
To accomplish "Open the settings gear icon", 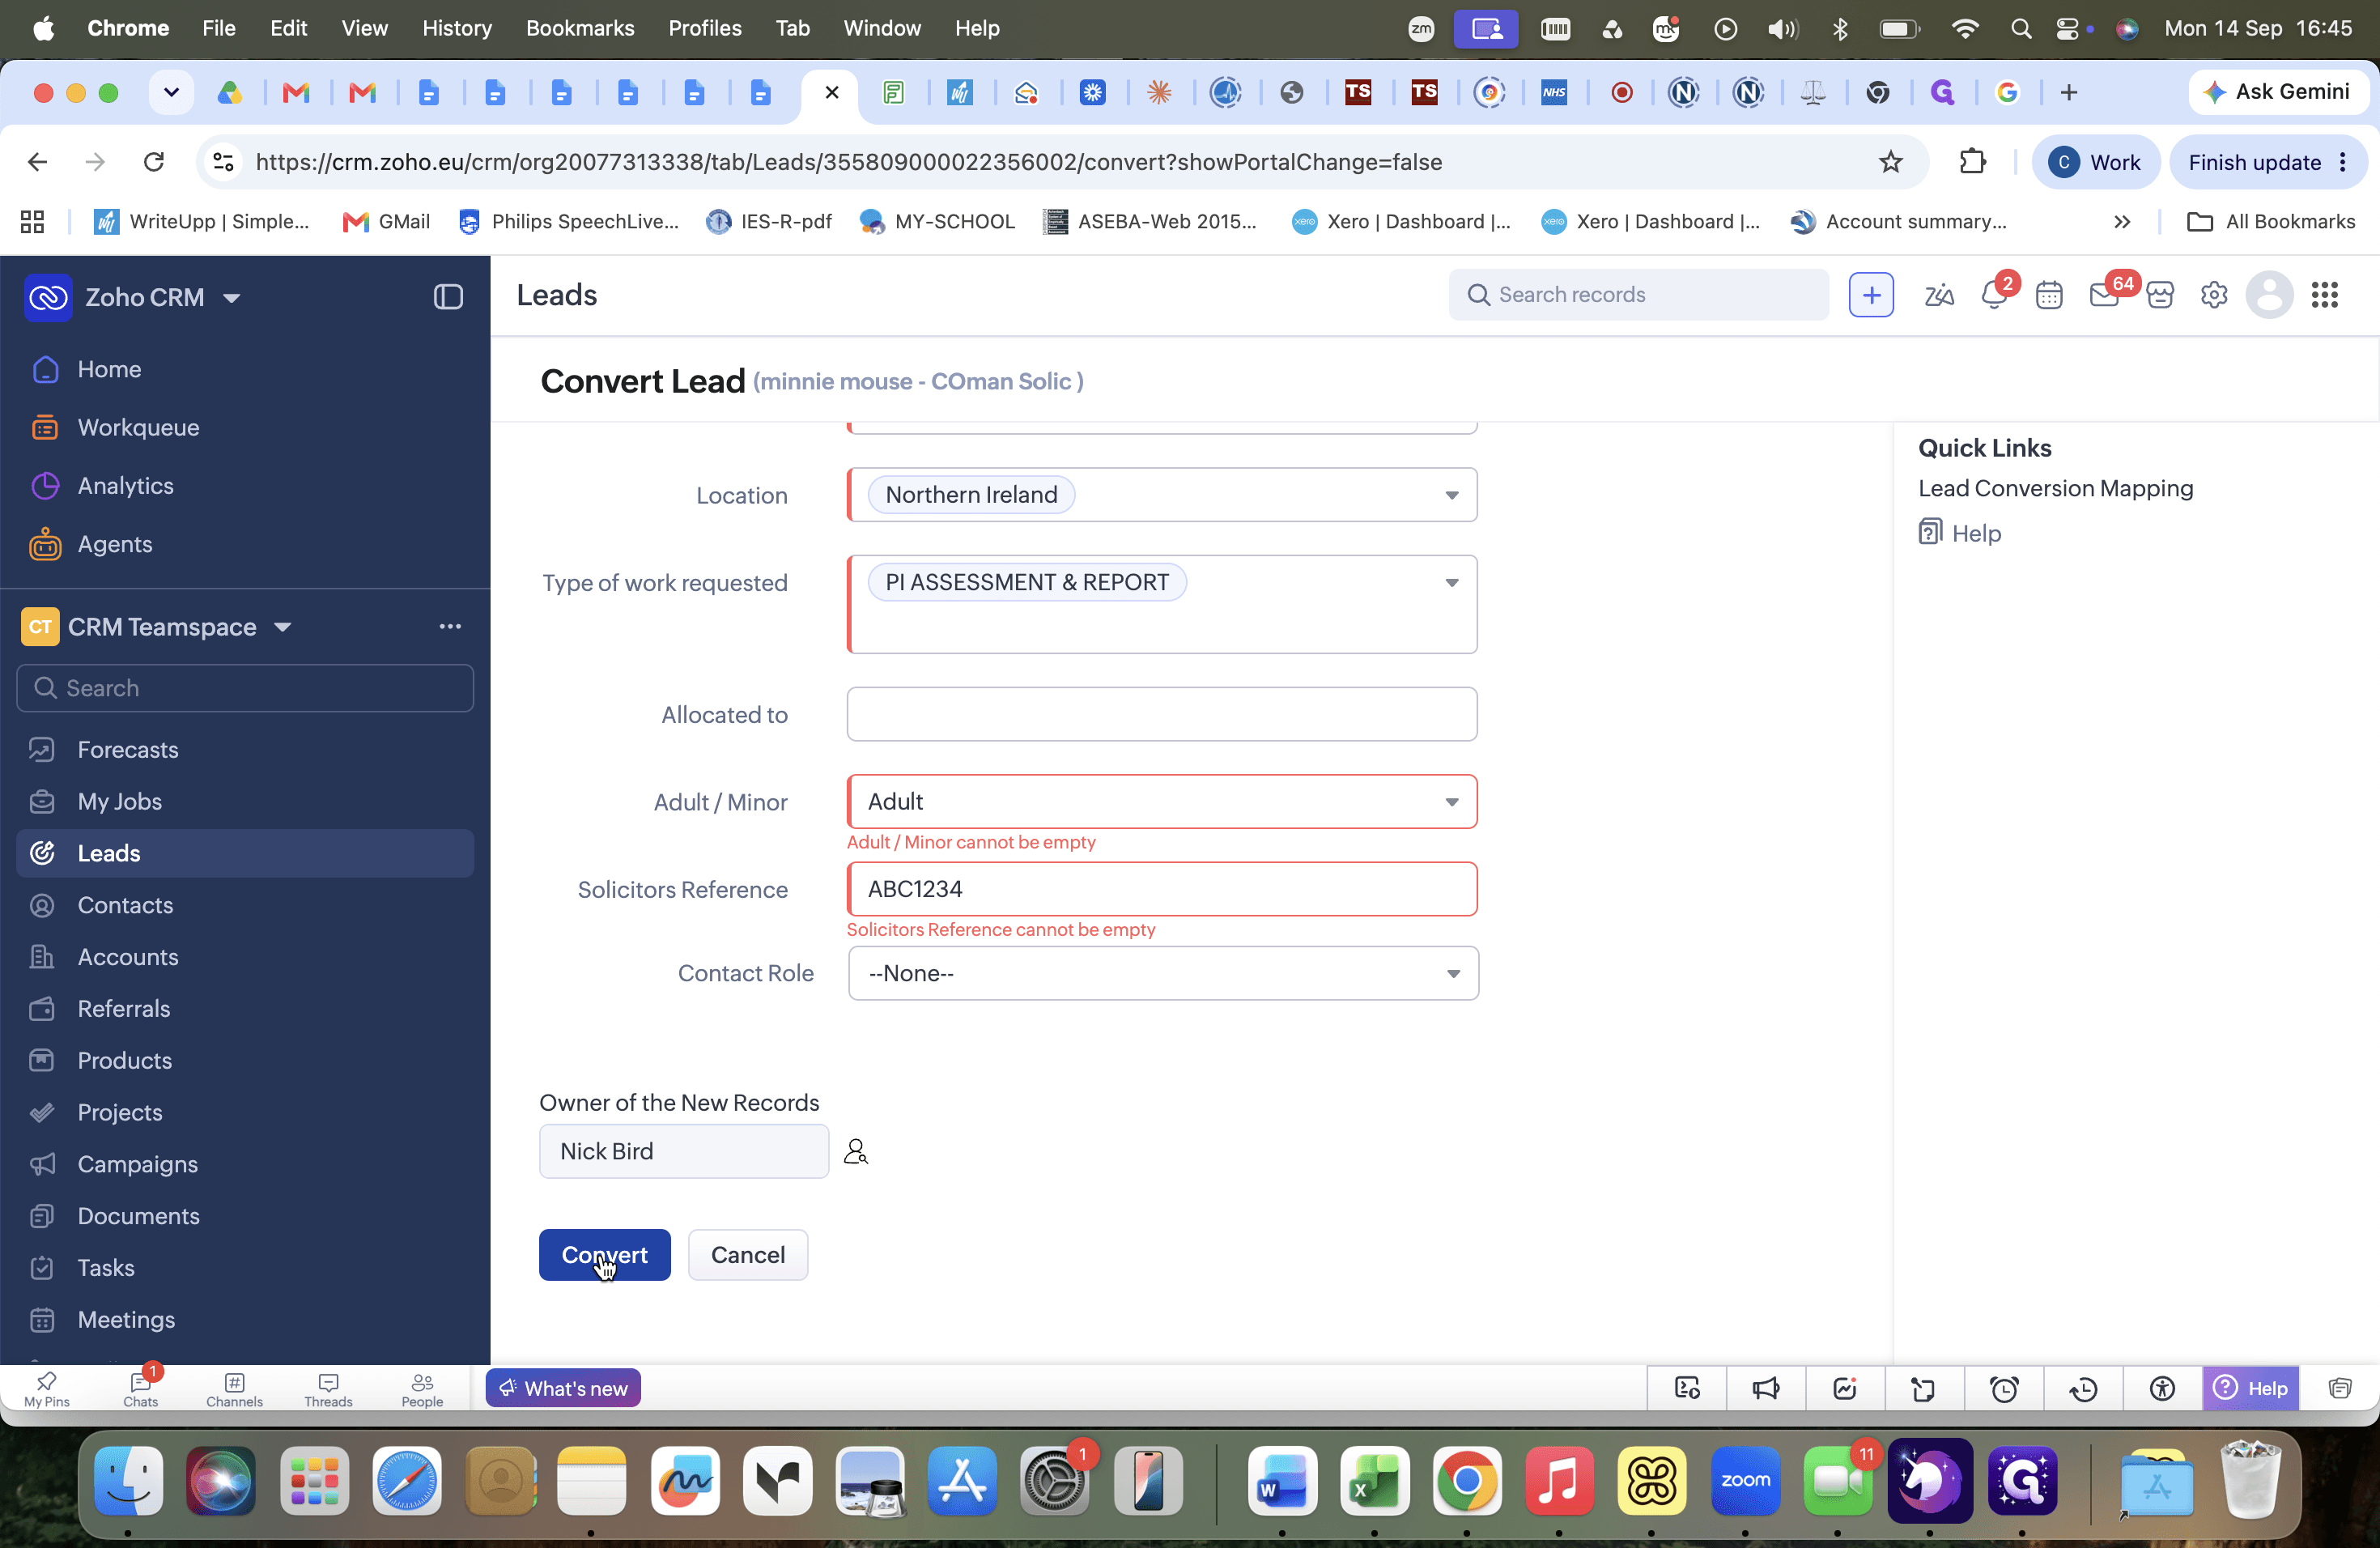I will [x=2214, y=295].
